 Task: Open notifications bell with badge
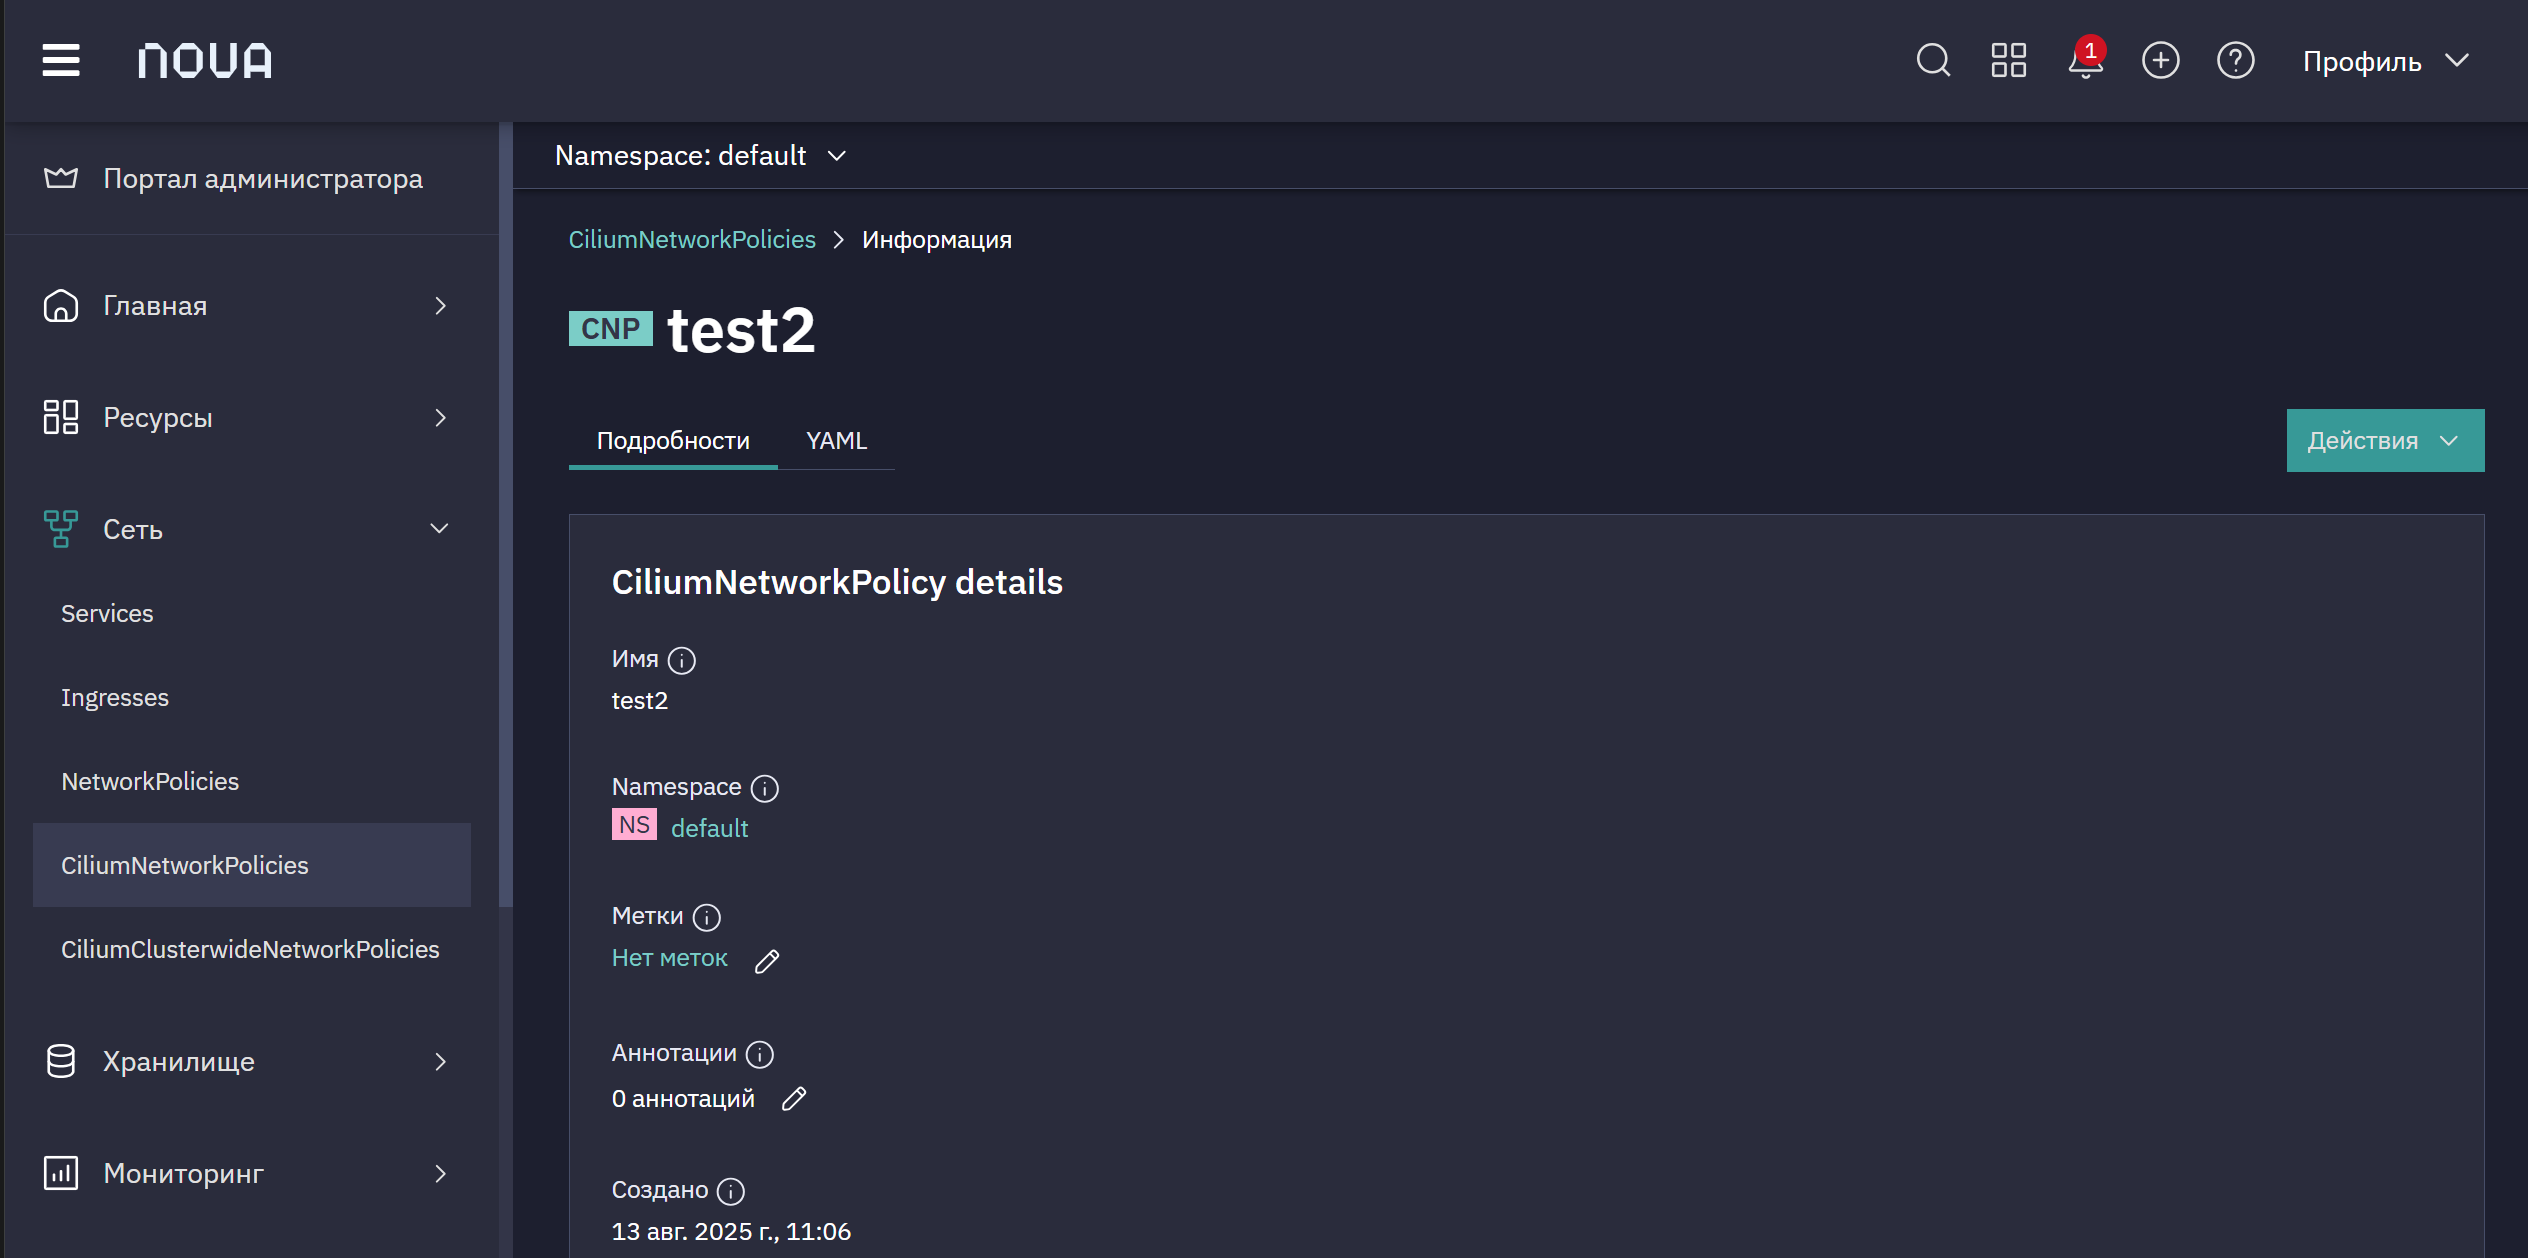click(2086, 58)
